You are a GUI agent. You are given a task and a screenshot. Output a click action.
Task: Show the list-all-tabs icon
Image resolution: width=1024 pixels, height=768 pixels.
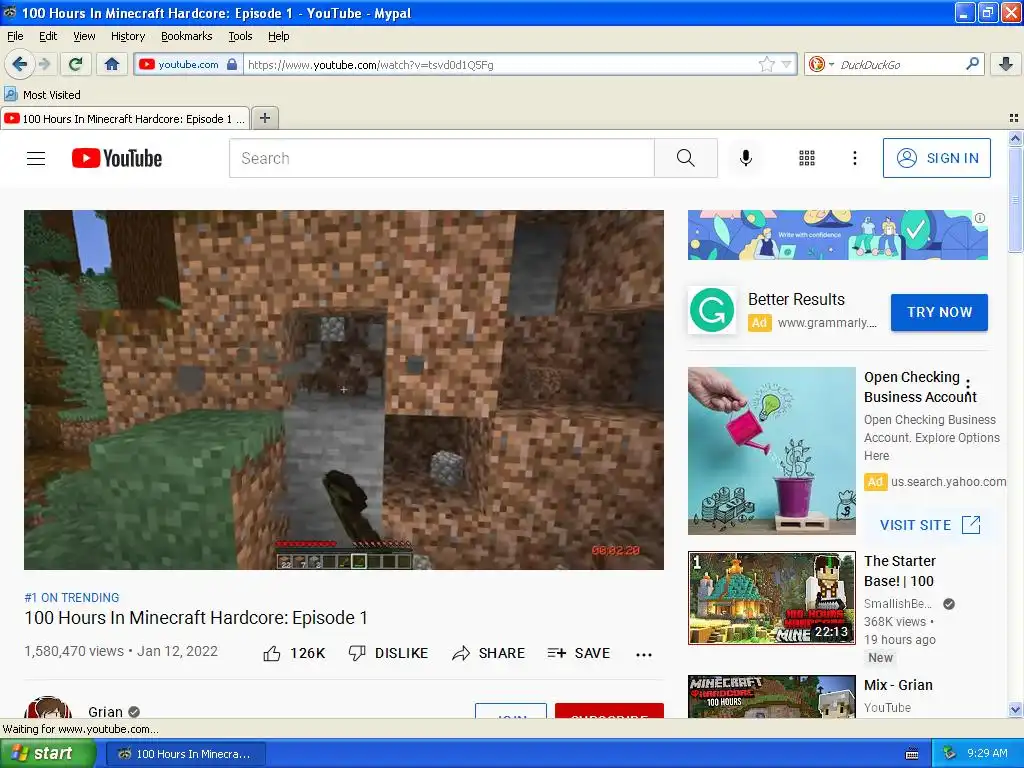[x=1014, y=118]
